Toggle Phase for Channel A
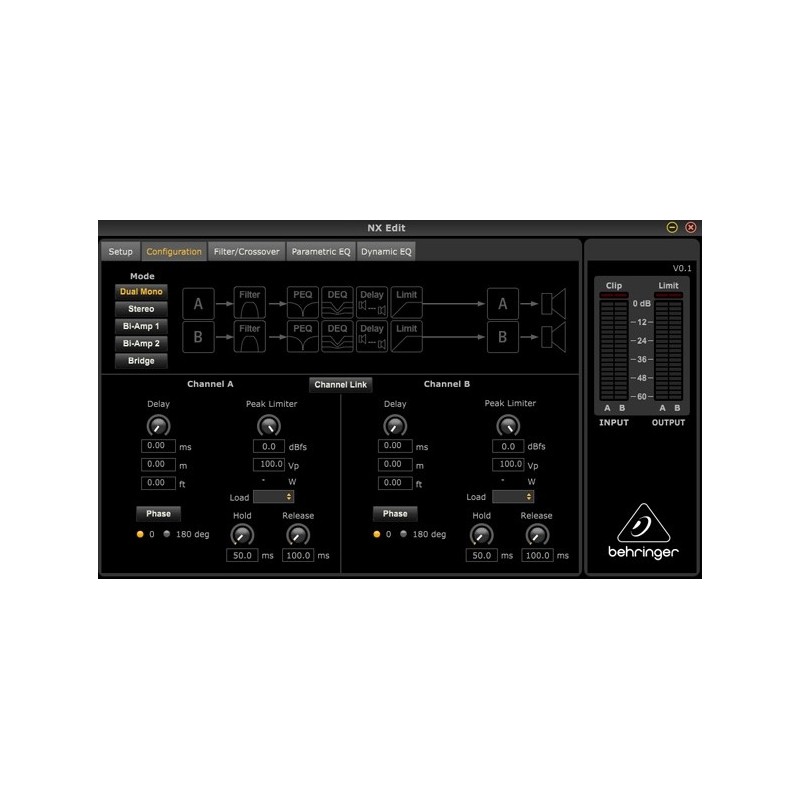This screenshot has height=800, width=800. pos(158,513)
